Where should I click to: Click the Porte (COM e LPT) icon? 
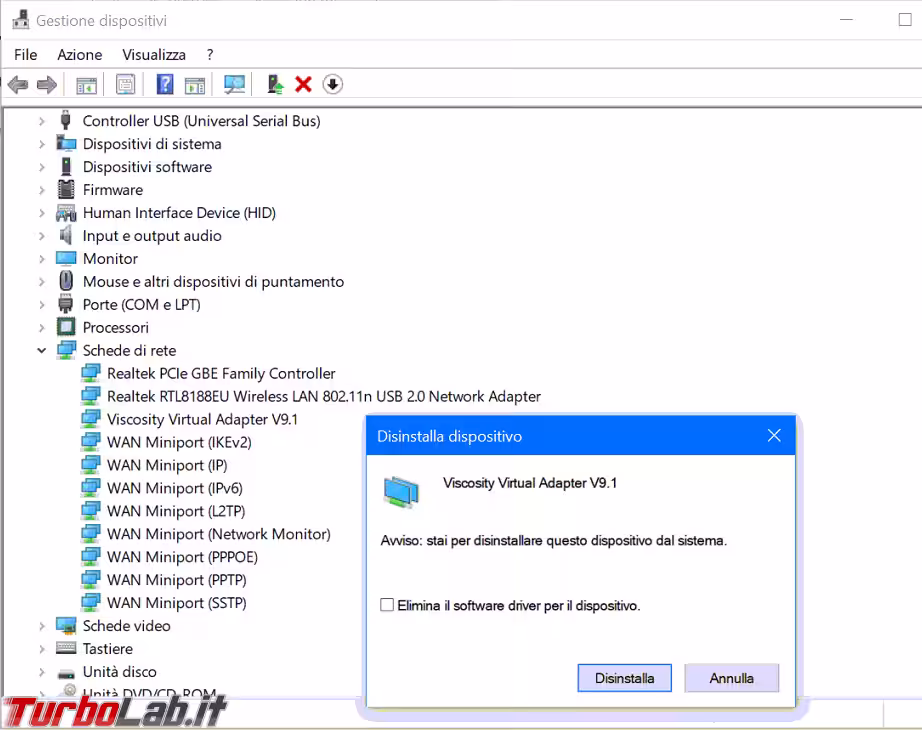[x=65, y=304]
